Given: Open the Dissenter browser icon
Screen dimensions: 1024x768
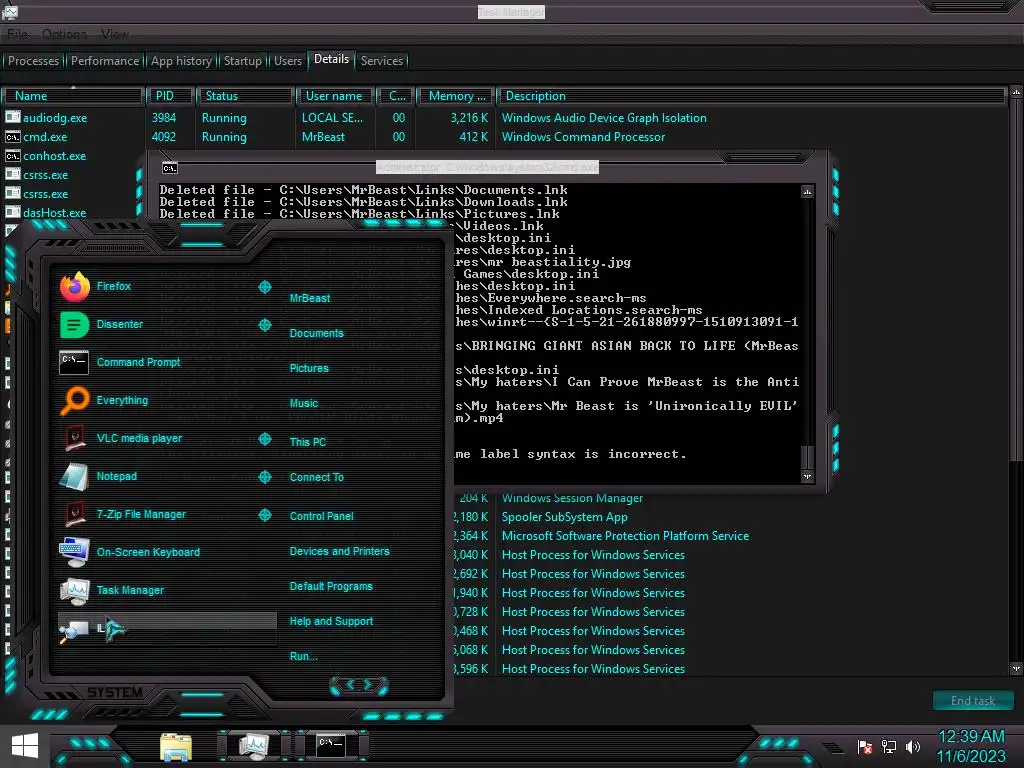Looking at the screenshot, I should 74,325.
